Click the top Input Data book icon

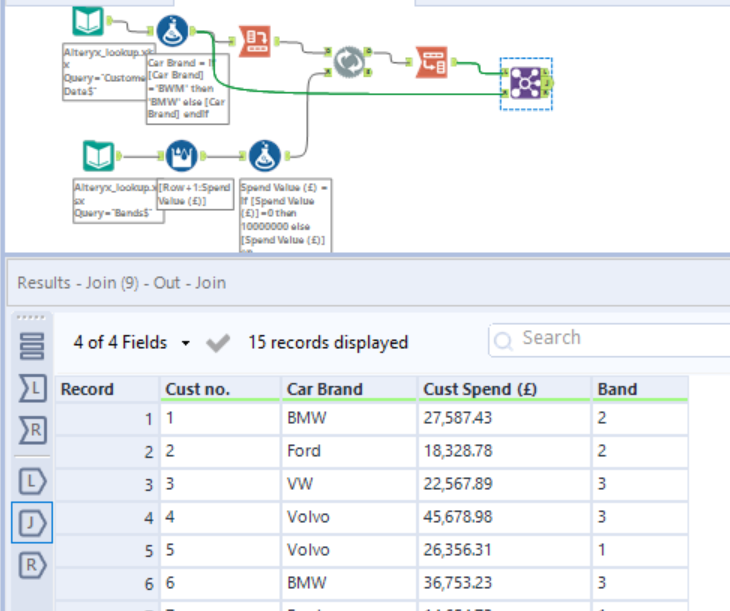pyautogui.click(x=88, y=22)
